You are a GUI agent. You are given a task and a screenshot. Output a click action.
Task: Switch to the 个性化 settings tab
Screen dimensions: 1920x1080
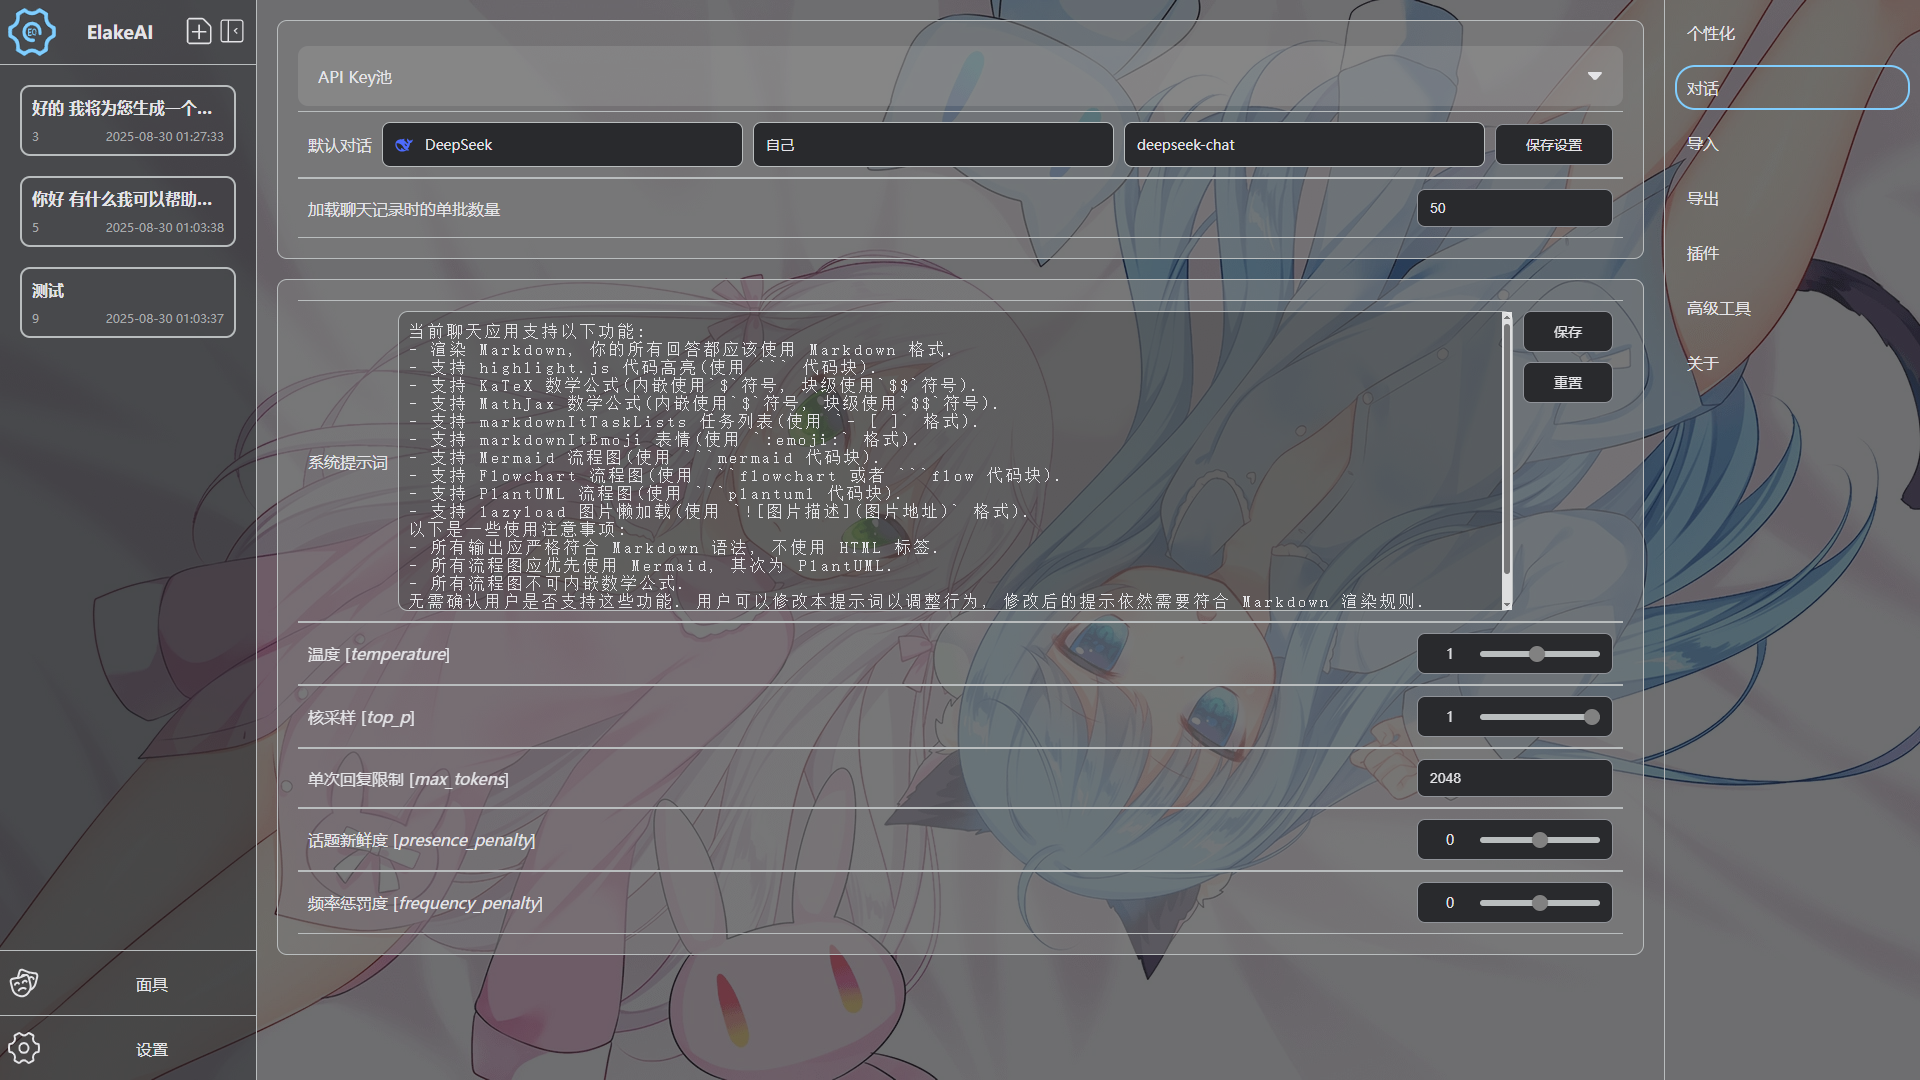[x=1710, y=34]
